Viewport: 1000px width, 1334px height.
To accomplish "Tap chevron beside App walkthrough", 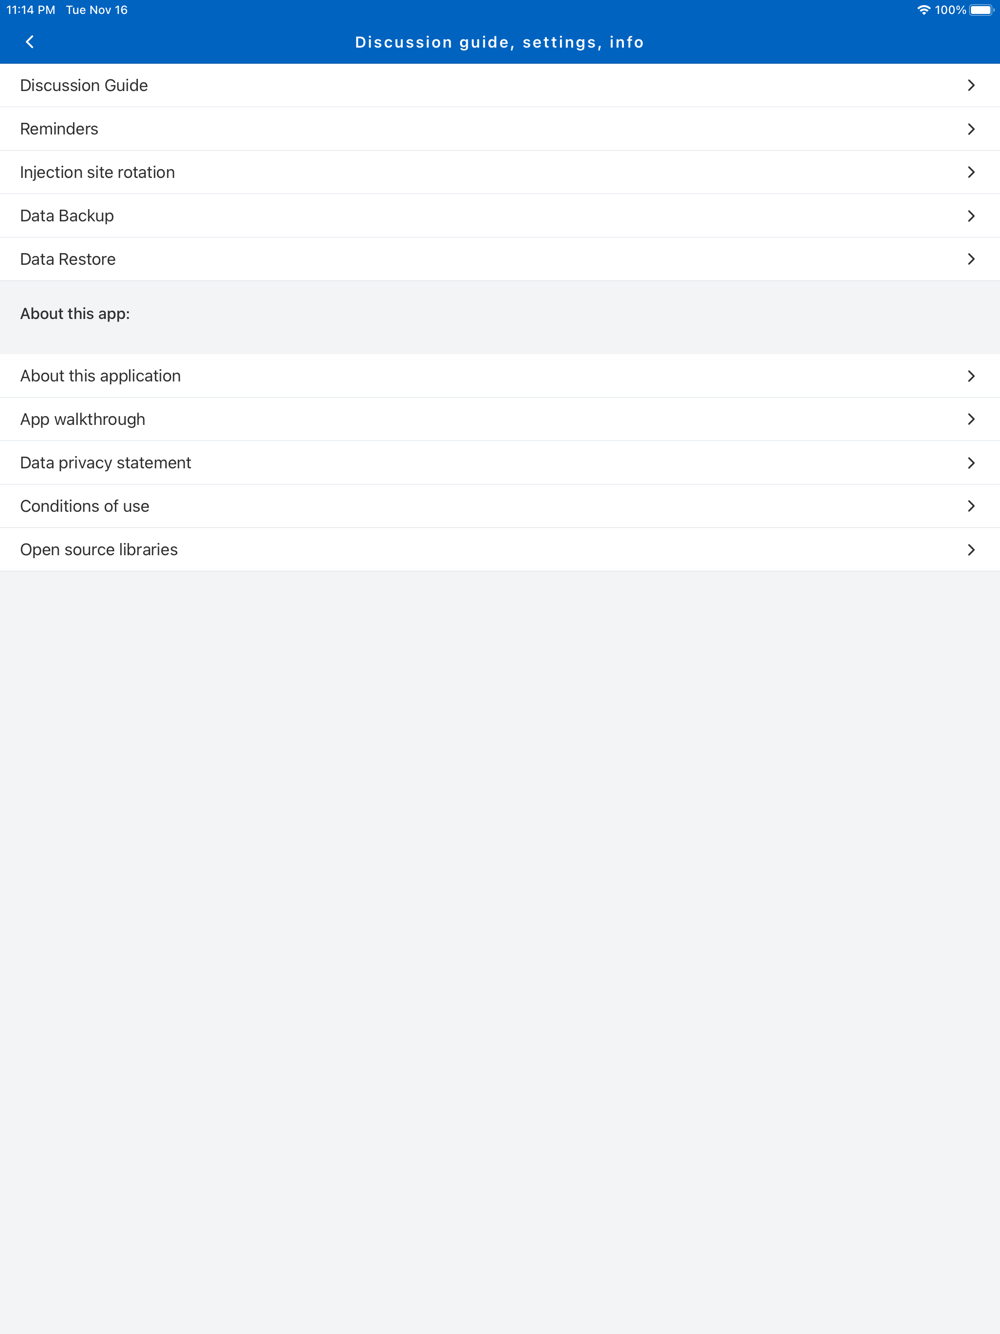I will click(x=971, y=419).
